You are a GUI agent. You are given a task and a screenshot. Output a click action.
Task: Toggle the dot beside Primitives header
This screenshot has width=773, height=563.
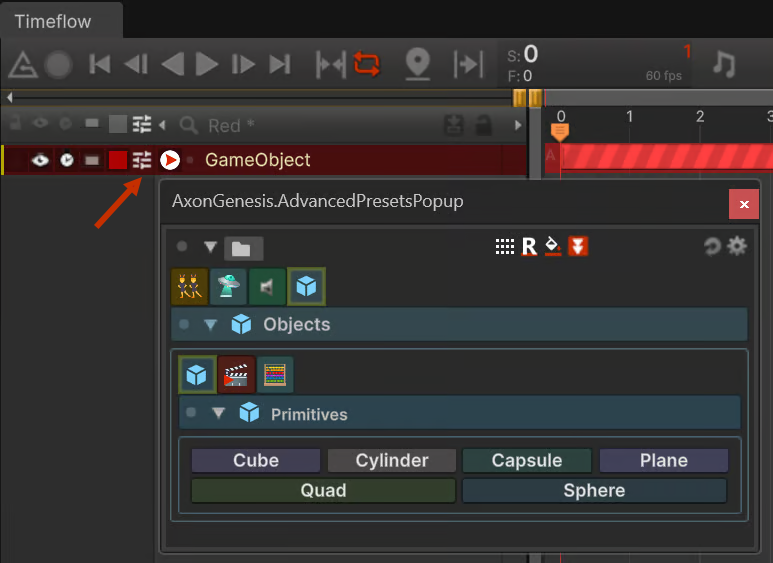click(x=191, y=412)
